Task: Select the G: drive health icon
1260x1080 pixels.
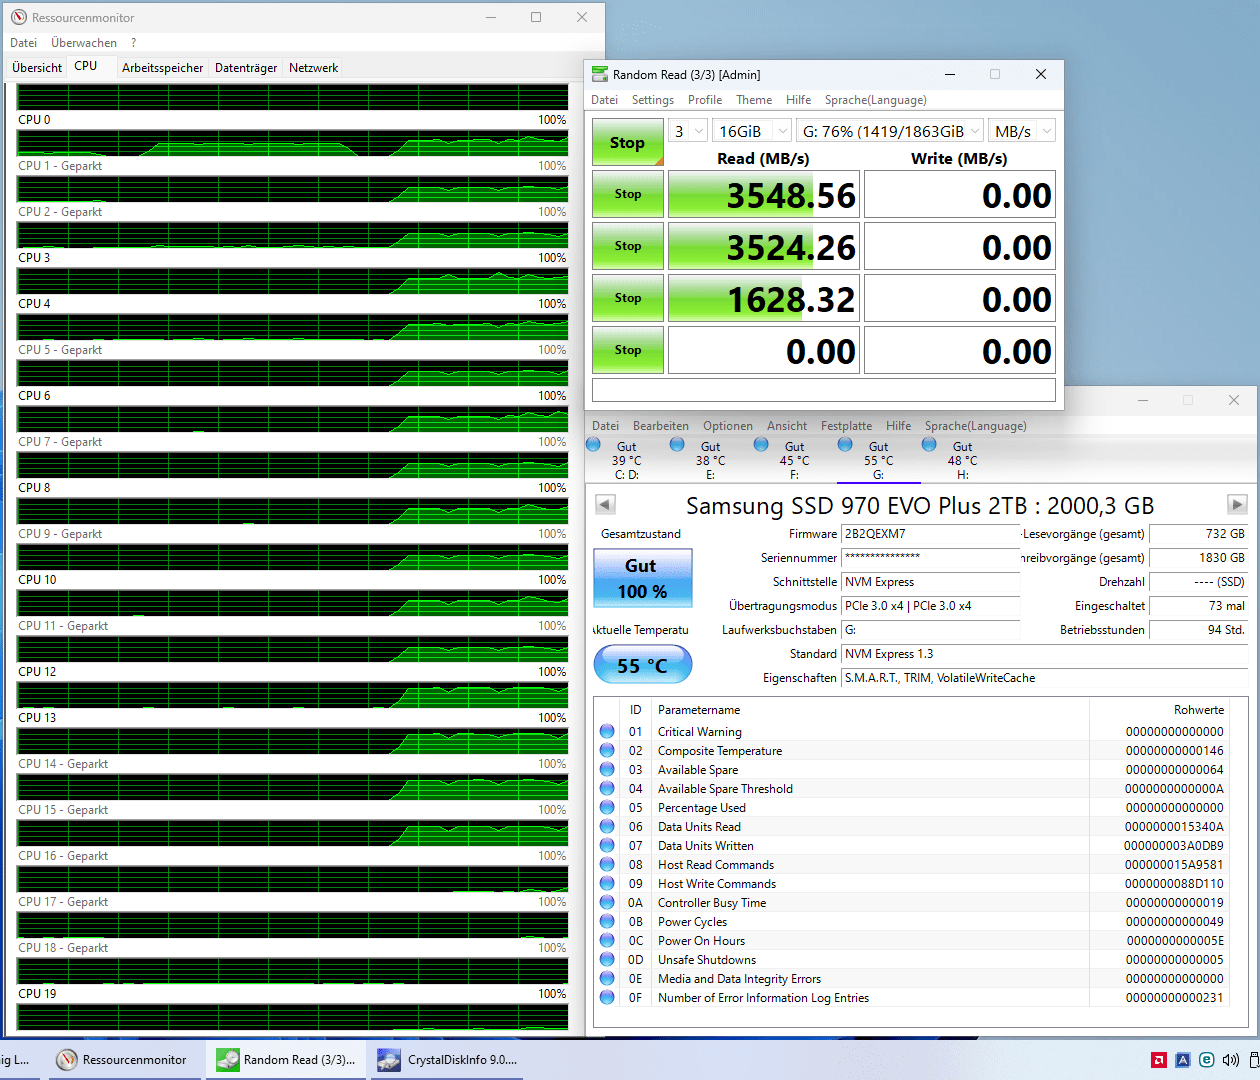Action: (846, 445)
